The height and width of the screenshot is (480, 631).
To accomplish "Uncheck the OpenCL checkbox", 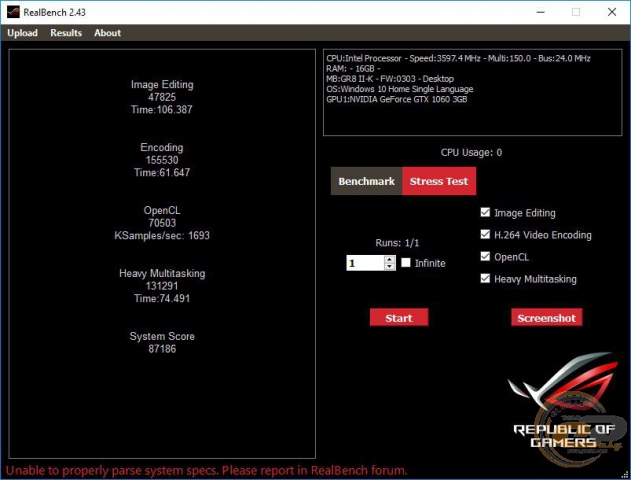I will [485, 257].
